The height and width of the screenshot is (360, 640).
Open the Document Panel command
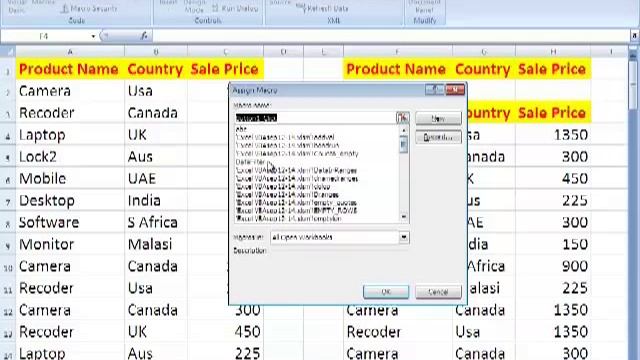coord(424,7)
